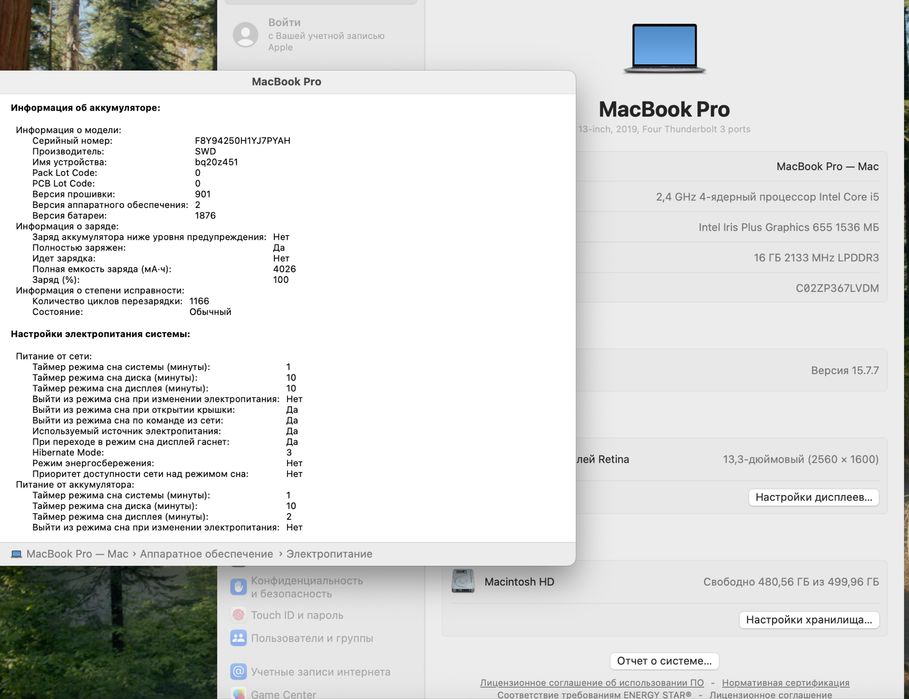
Task: Click 'Hibernate Mode:' row label
Action: click(x=68, y=452)
